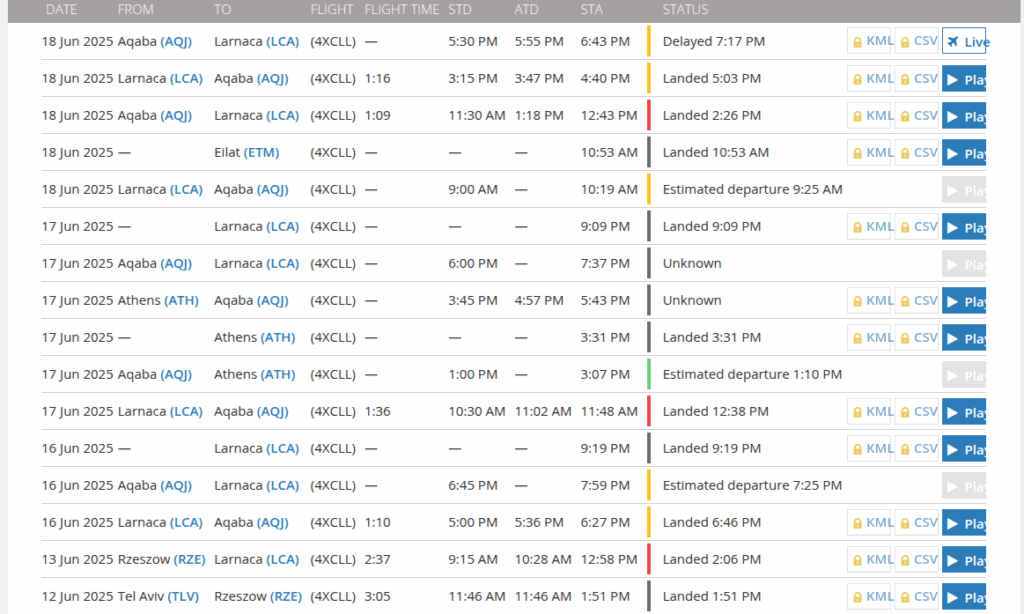Play the 17 Jun flight landed 9:09 PM
The height and width of the screenshot is (614, 1024).
pos(964,227)
